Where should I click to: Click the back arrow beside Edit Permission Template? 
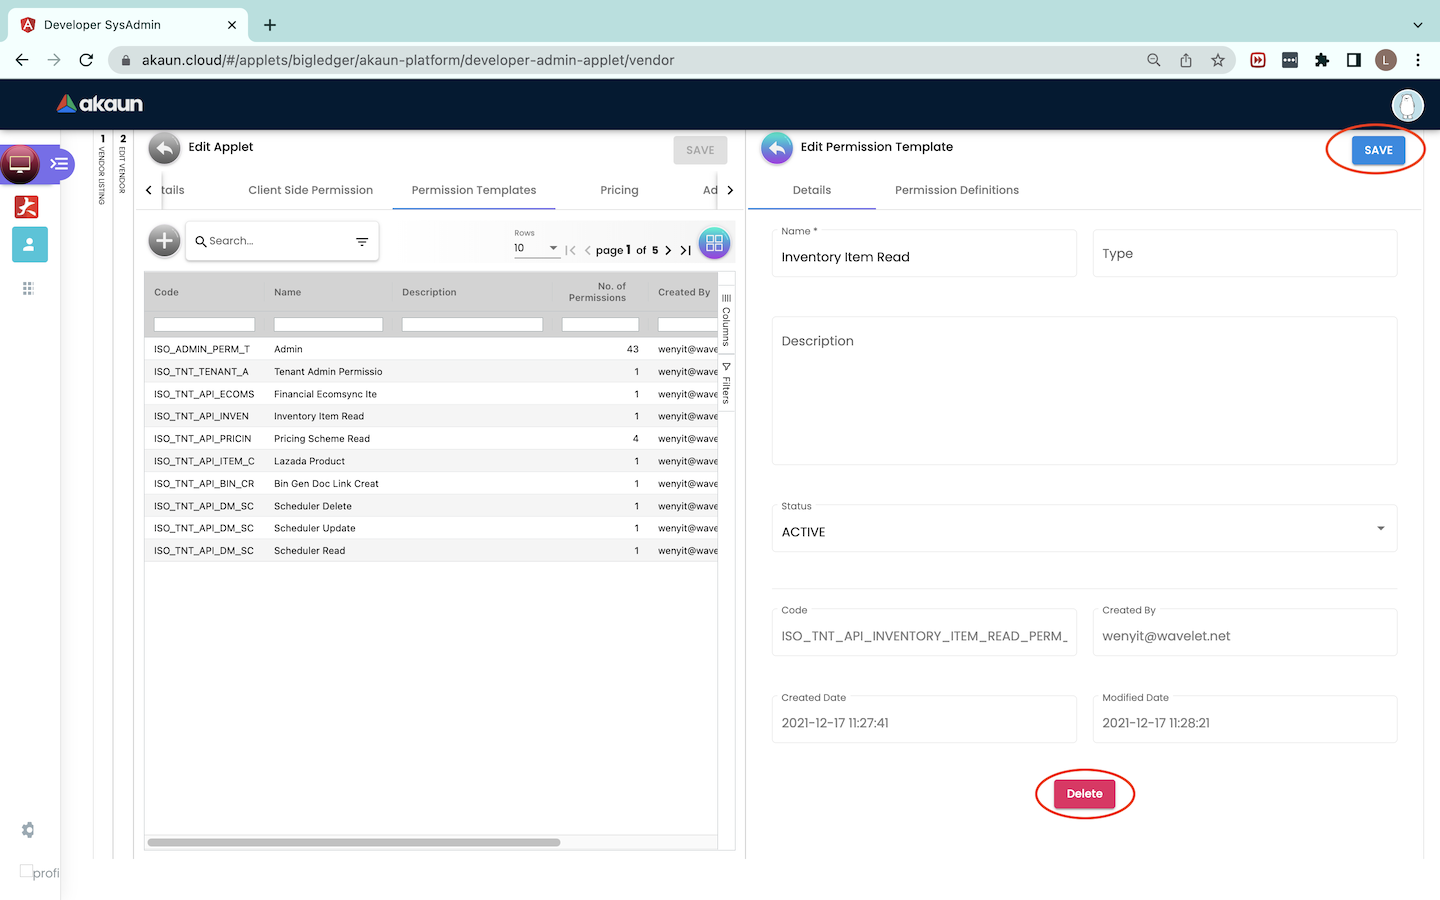click(x=777, y=148)
